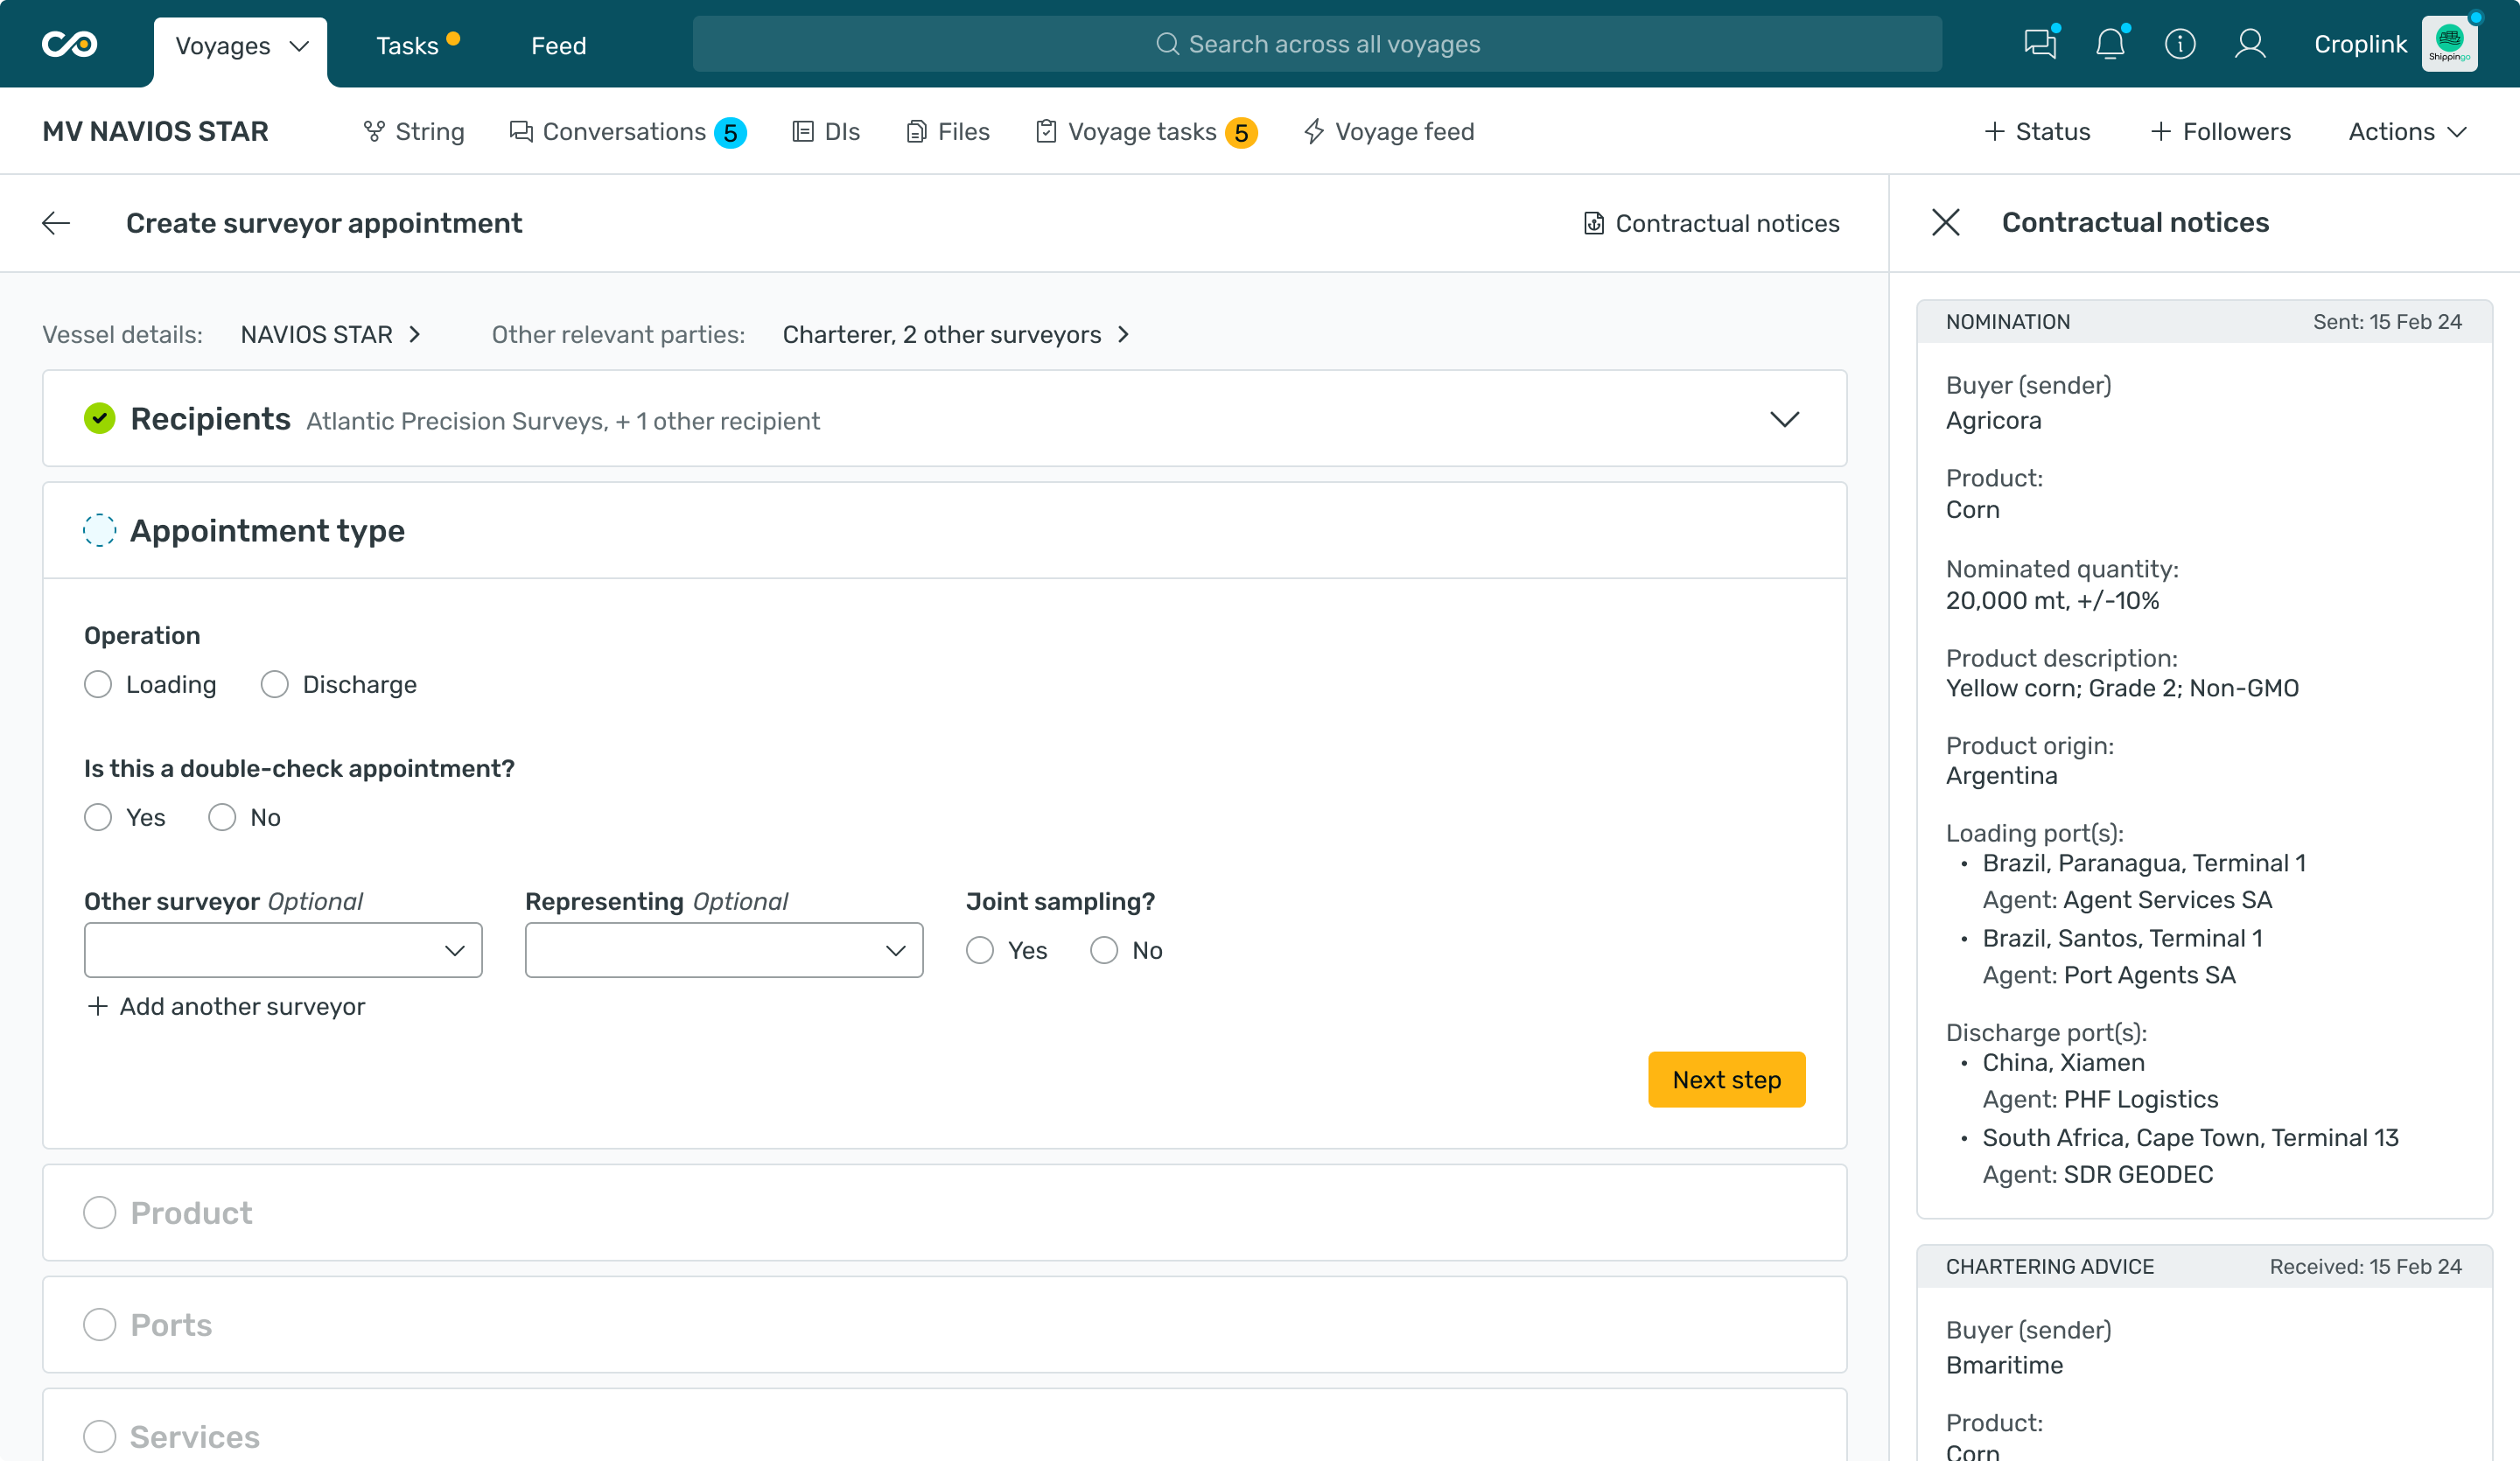Image resolution: width=2520 pixels, height=1461 pixels.
Task: Open the Representing dropdown
Action: point(723,950)
